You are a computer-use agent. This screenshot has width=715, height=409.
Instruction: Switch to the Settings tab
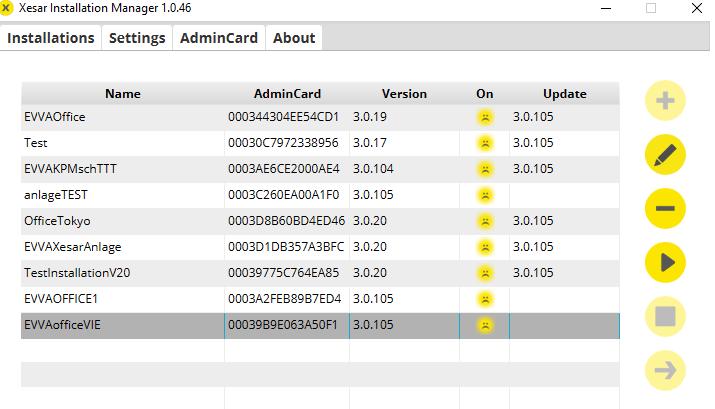[137, 38]
